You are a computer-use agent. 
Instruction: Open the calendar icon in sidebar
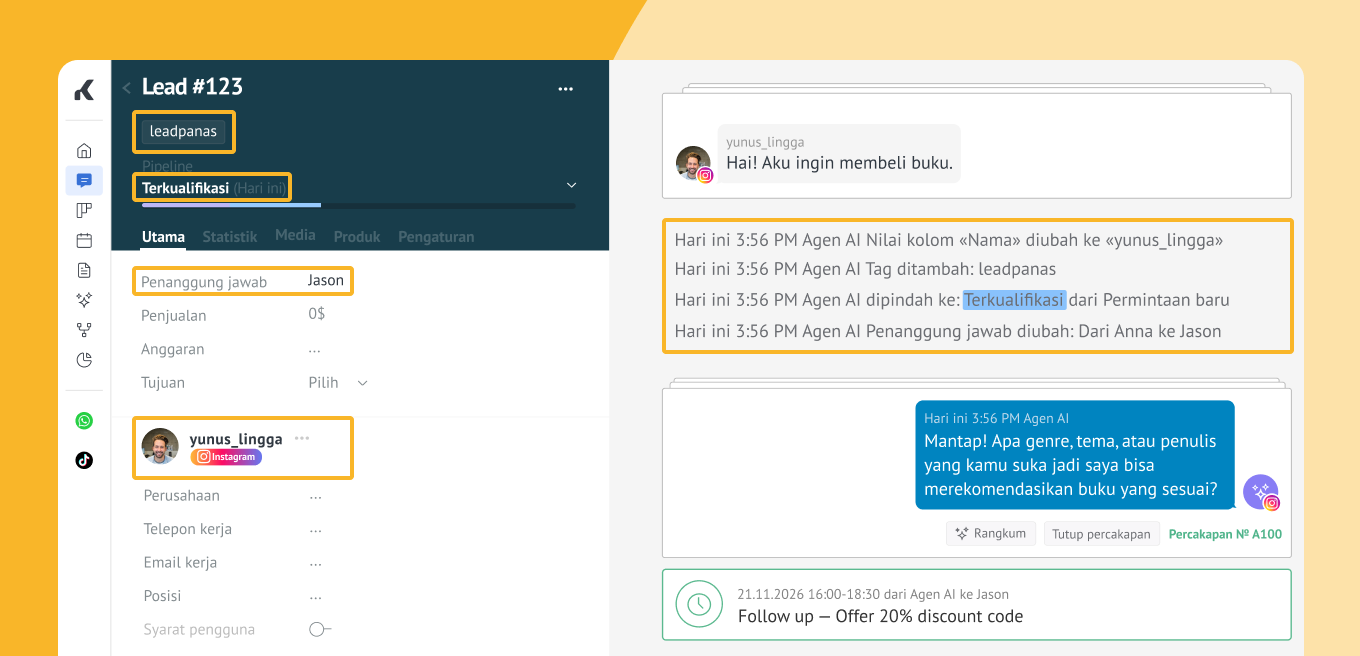(84, 240)
